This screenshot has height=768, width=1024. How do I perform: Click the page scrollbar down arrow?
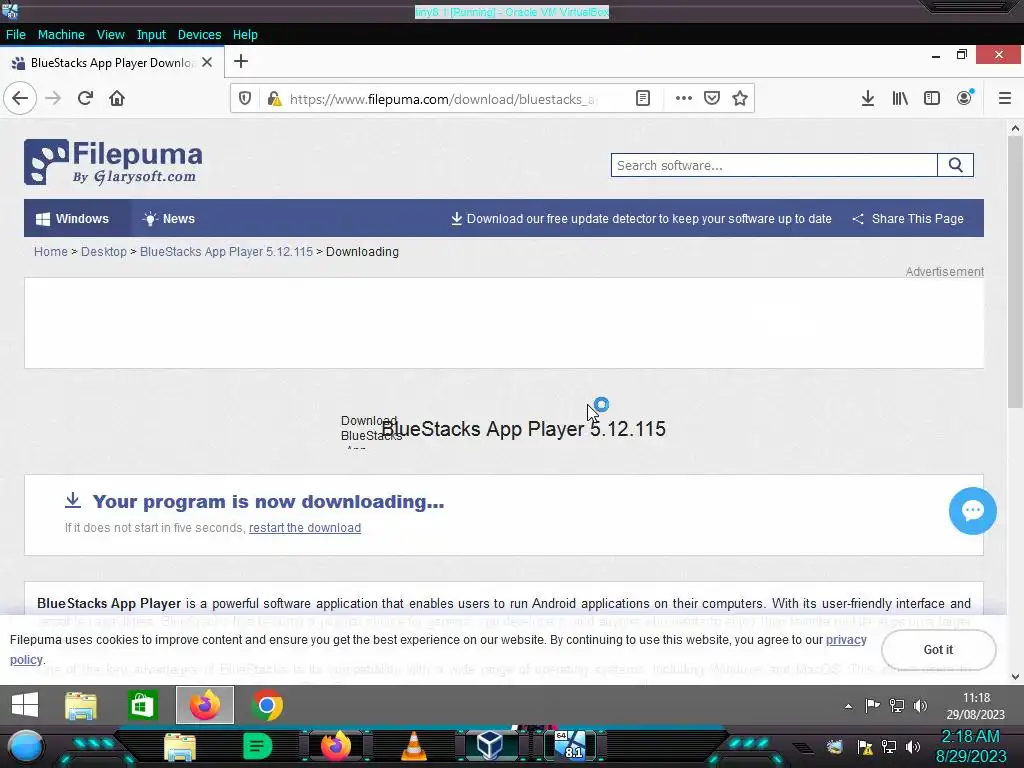[1015, 677]
